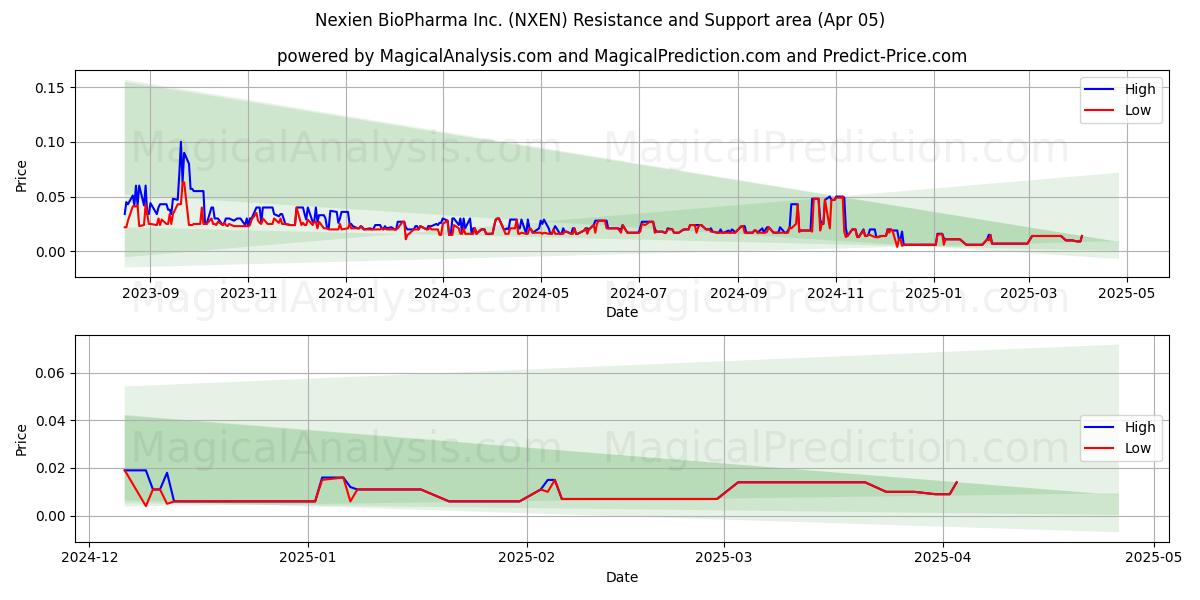Click the "2023-09" tick label
Viewport: 1200px width, 600px height.
click(150, 294)
